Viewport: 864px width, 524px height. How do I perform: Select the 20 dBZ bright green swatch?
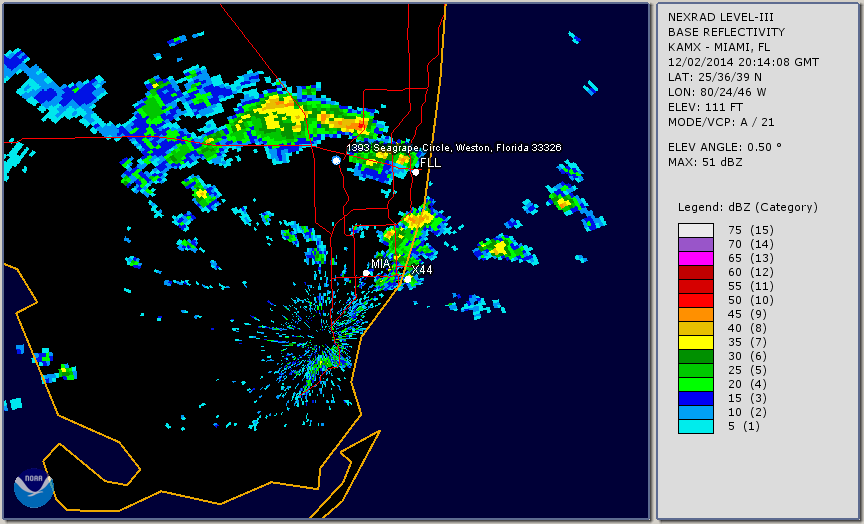pyautogui.click(x=696, y=385)
